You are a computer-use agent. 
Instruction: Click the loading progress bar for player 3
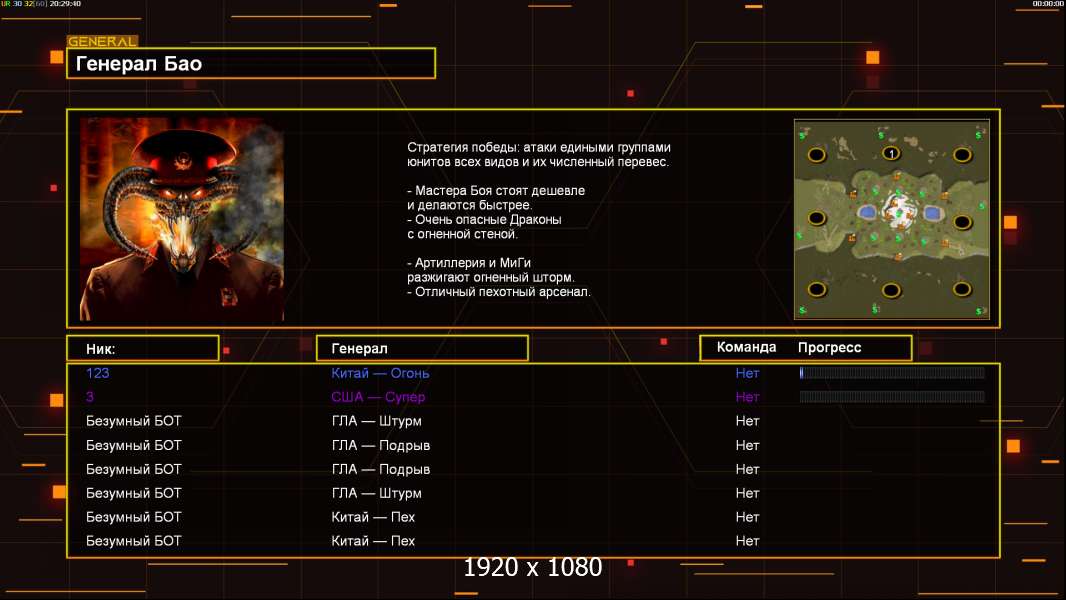tap(892, 396)
